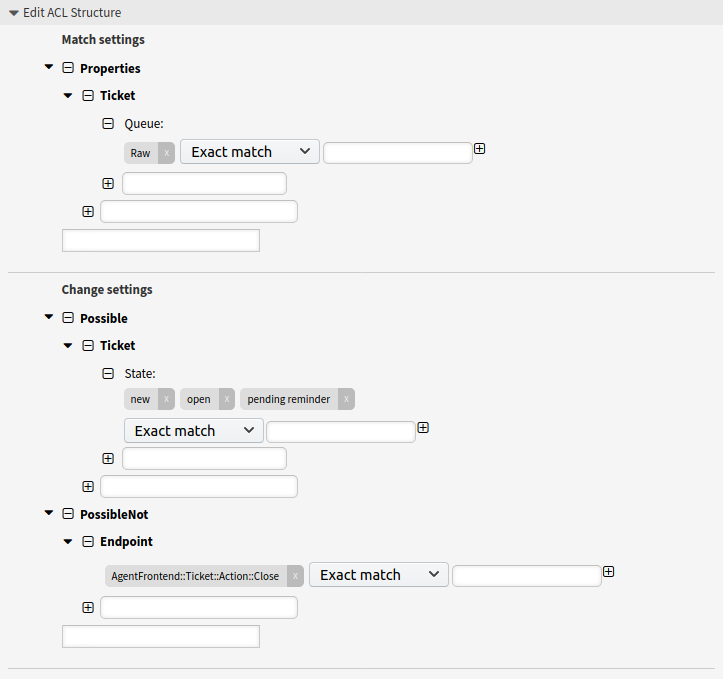Click the minus icon beside State

point(108,373)
